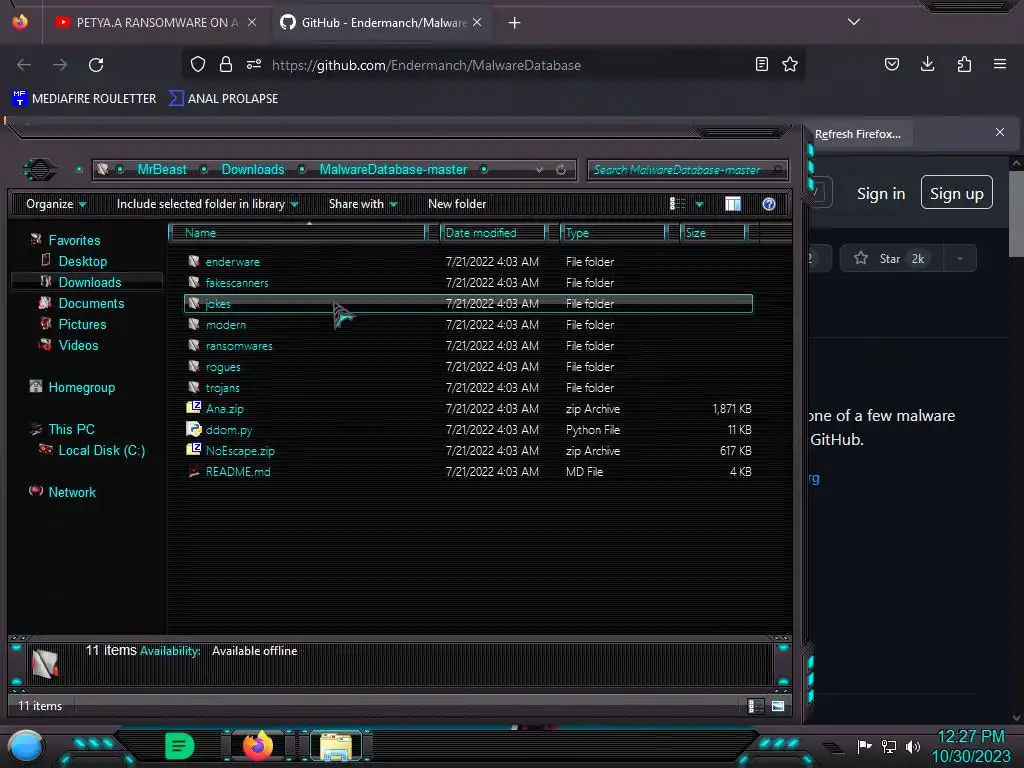
Task: Open Explorer help icon
Action: pyautogui.click(x=769, y=204)
